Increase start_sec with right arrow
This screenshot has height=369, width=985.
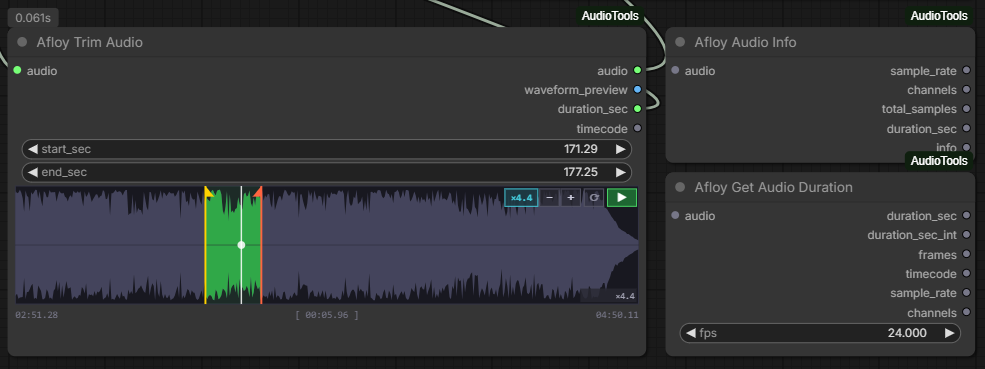coord(620,149)
